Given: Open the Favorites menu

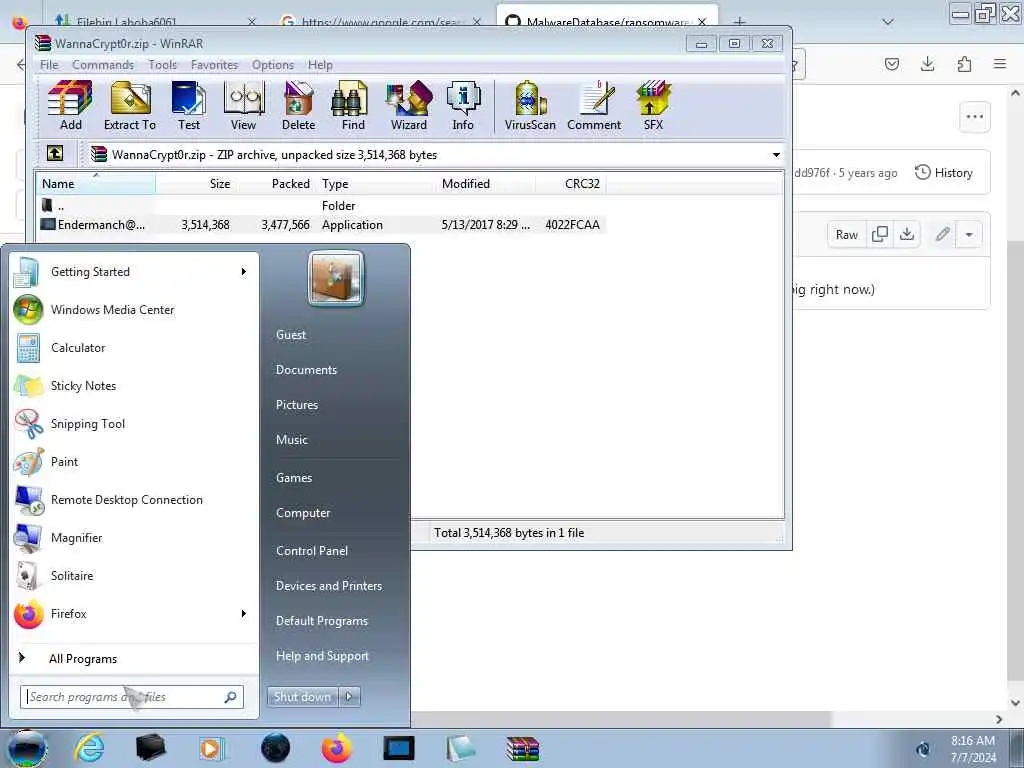Looking at the screenshot, I should [x=214, y=65].
